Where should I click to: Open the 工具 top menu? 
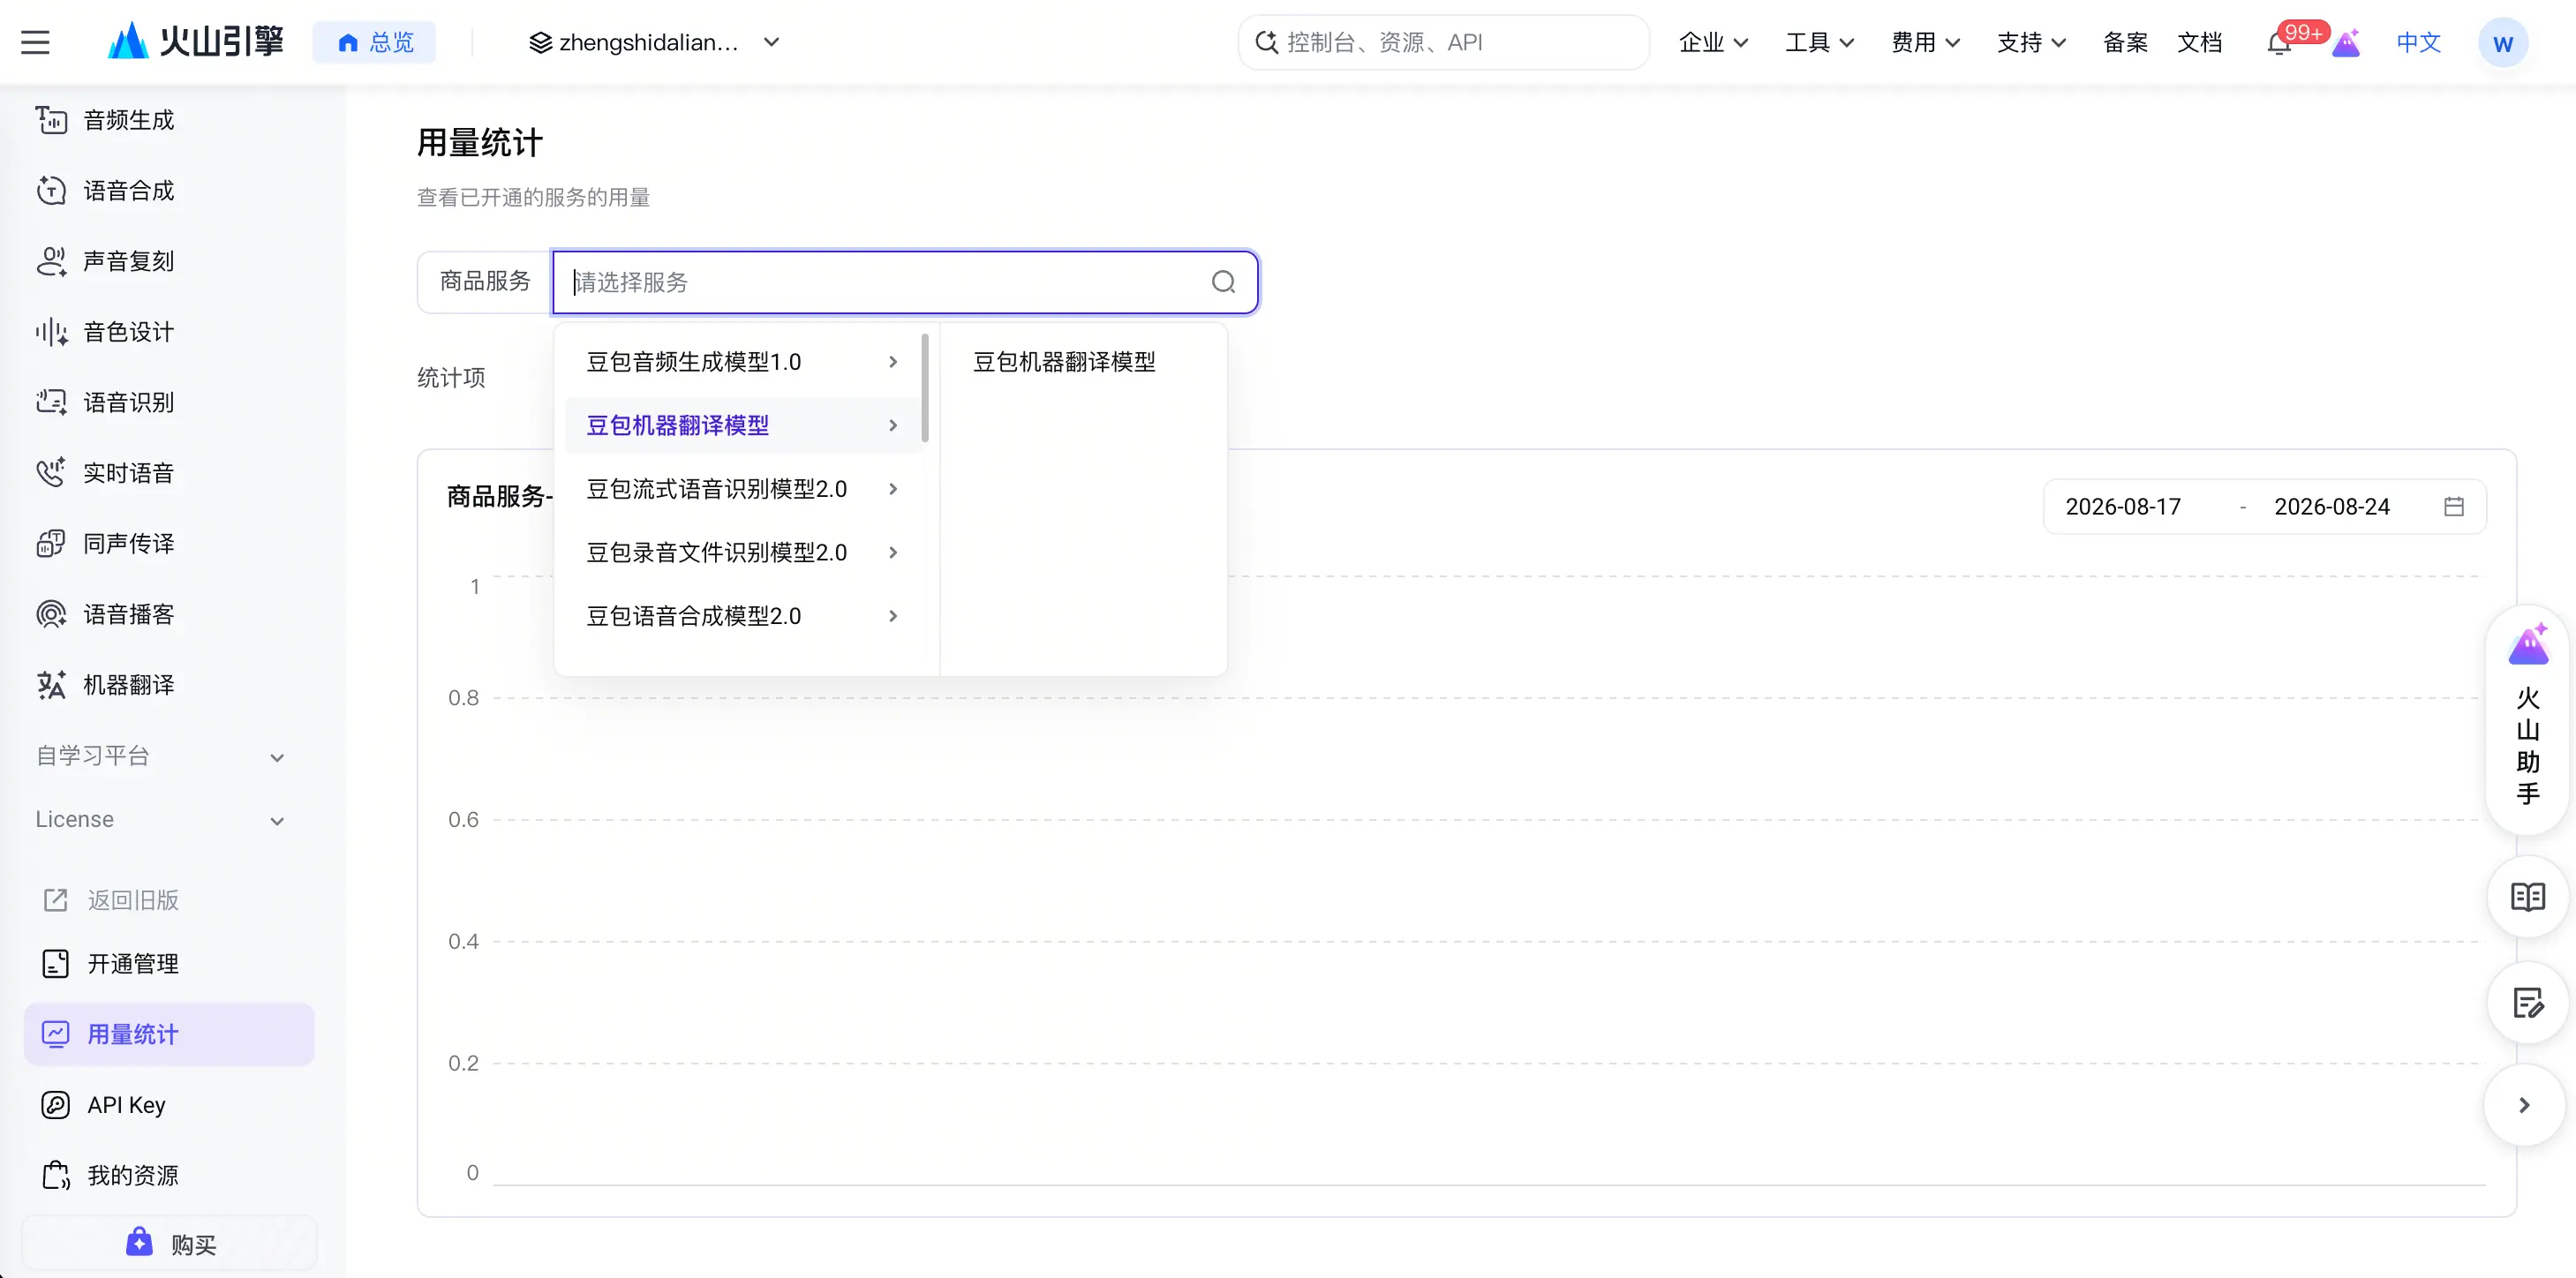pos(1819,42)
